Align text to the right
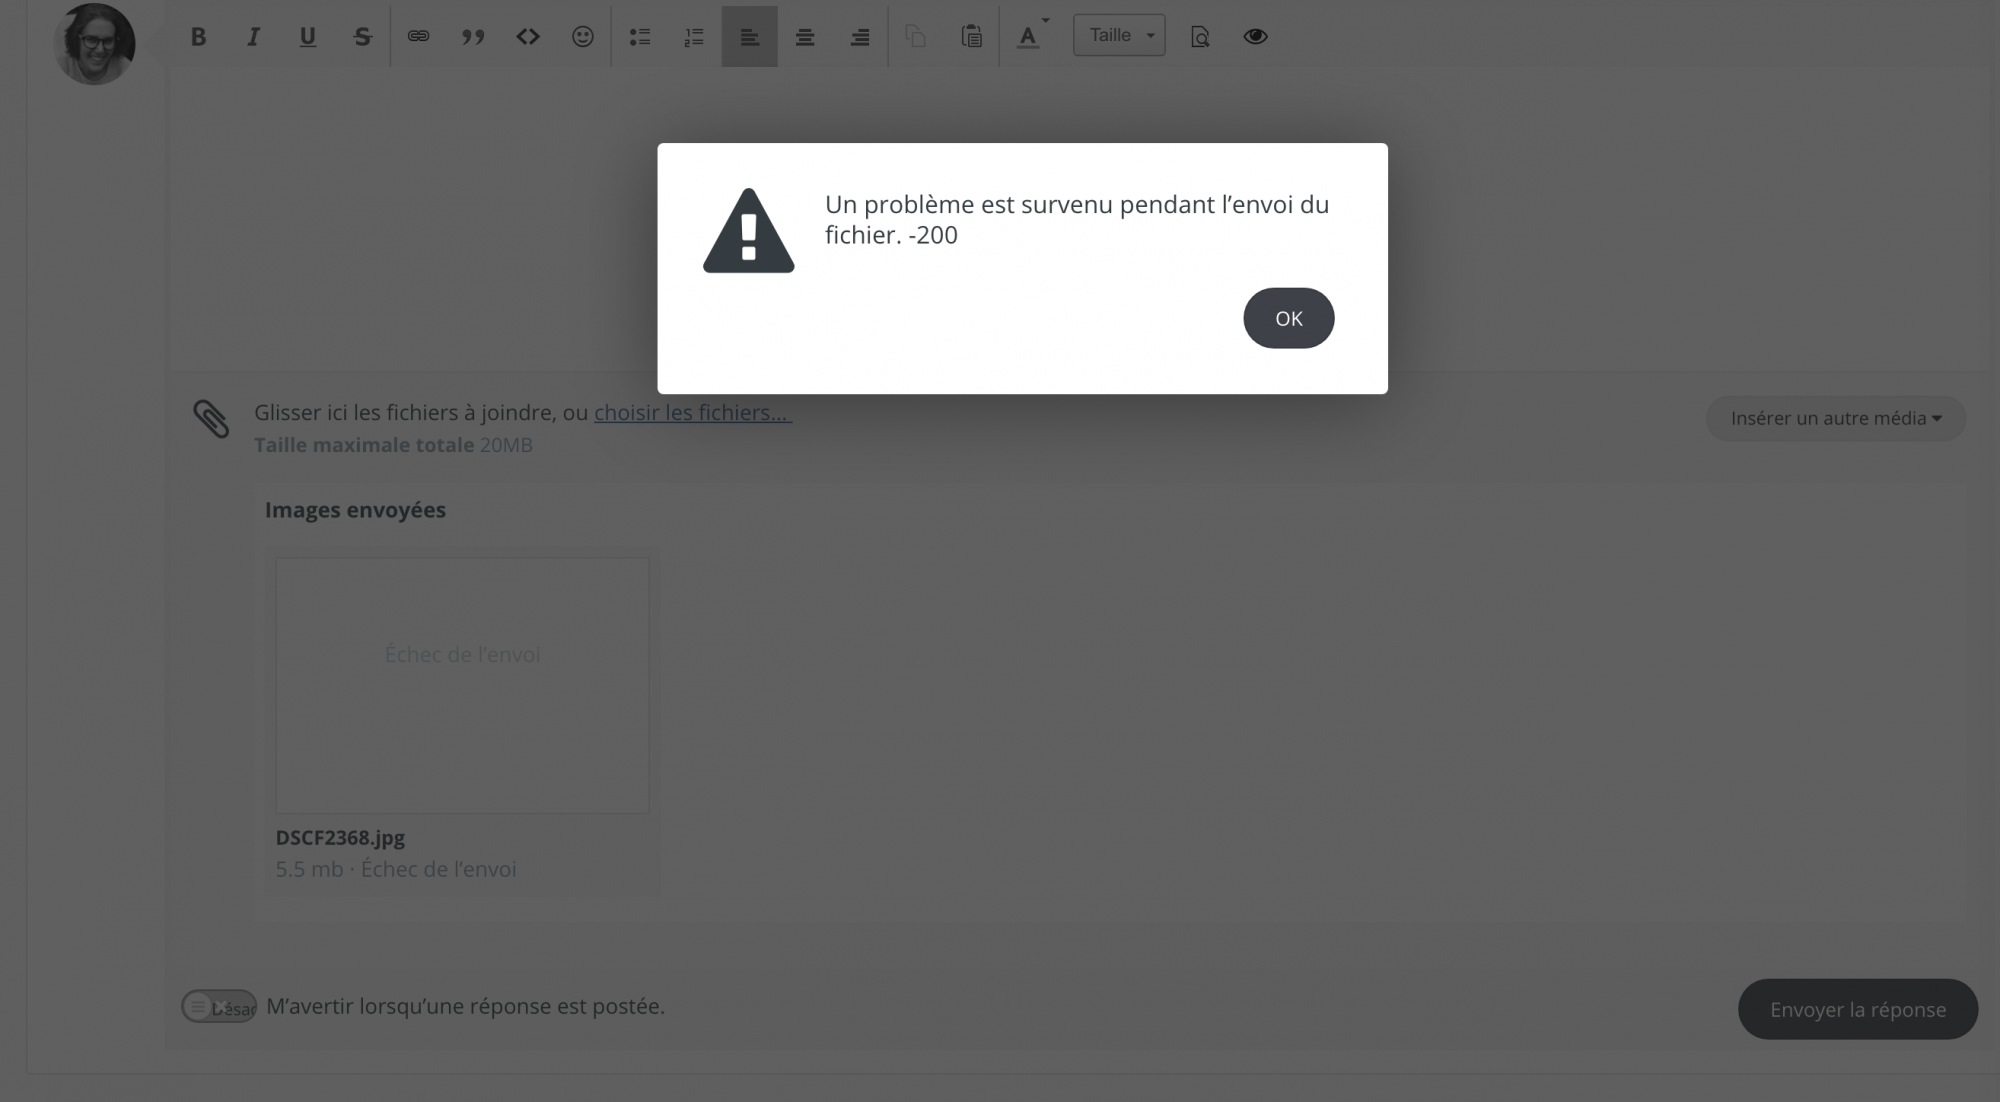The width and height of the screenshot is (2000, 1102). point(859,37)
